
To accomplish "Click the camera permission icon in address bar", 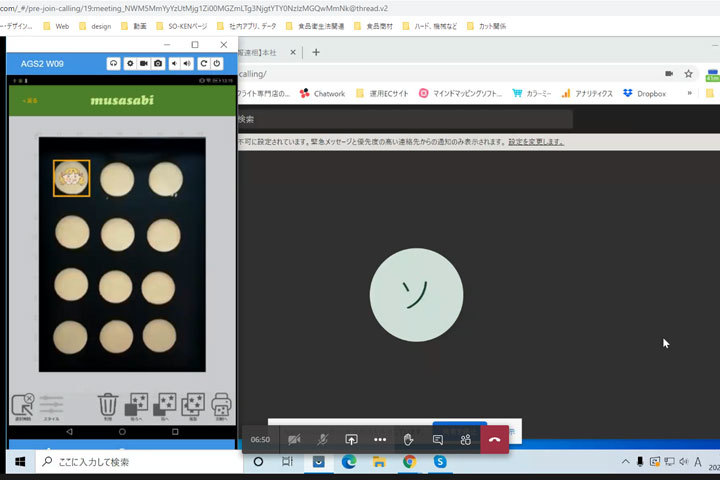I will click(x=669, y=74).
